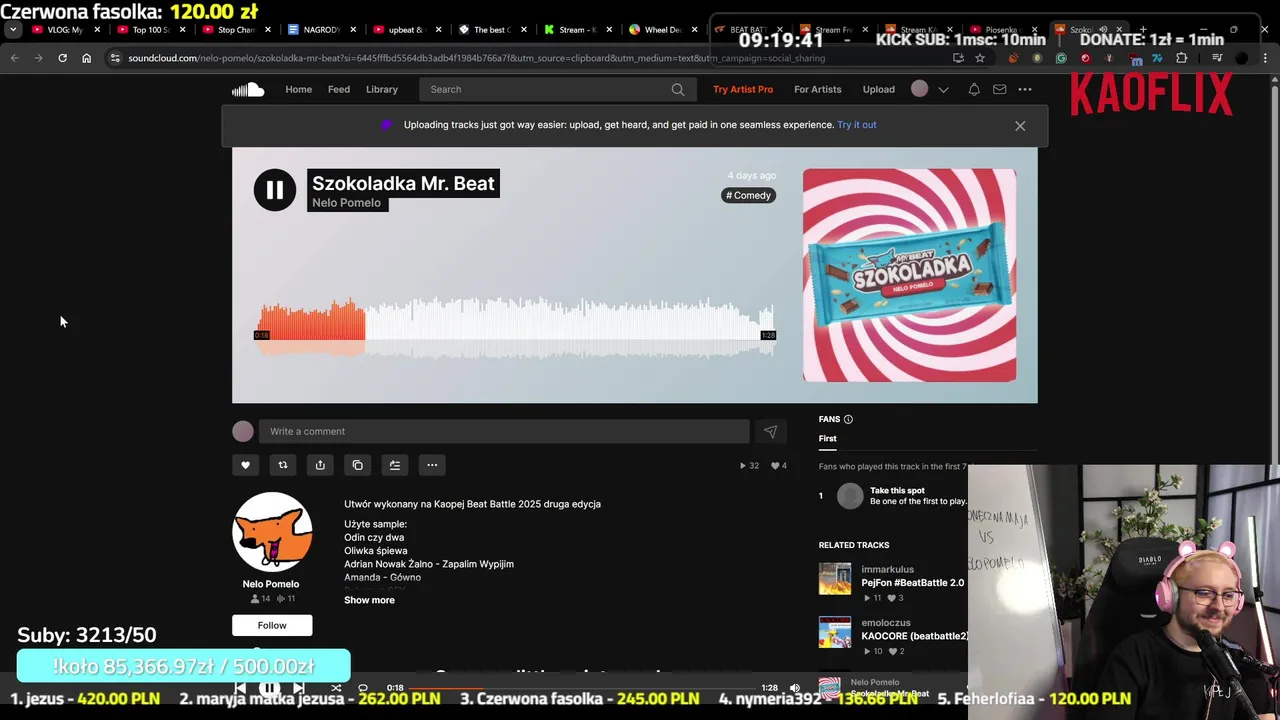Follow Nelo Pomelo

272,625
